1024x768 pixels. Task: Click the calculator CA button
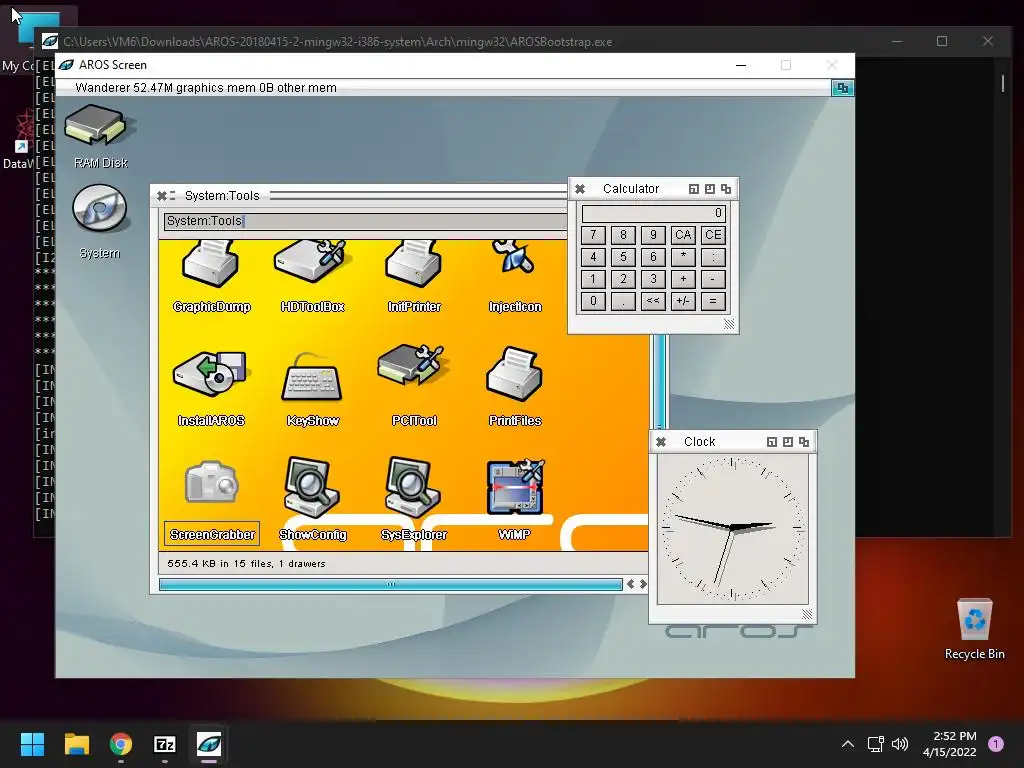point(683,235)
